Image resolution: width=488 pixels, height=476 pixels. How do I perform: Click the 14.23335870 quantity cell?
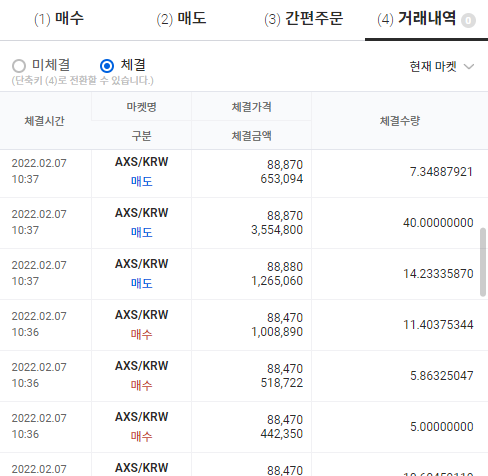[x=438, y=274]
